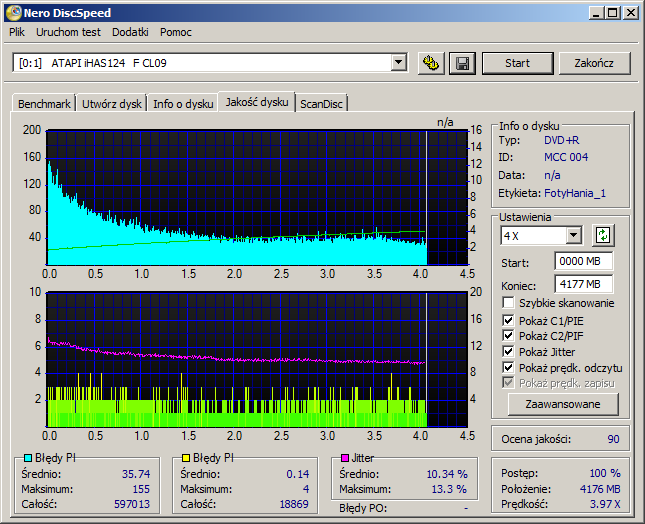Toggle the Szybkie skanowanie checkbox
This screenshot has width=645, height=524.
coord(508,303)
